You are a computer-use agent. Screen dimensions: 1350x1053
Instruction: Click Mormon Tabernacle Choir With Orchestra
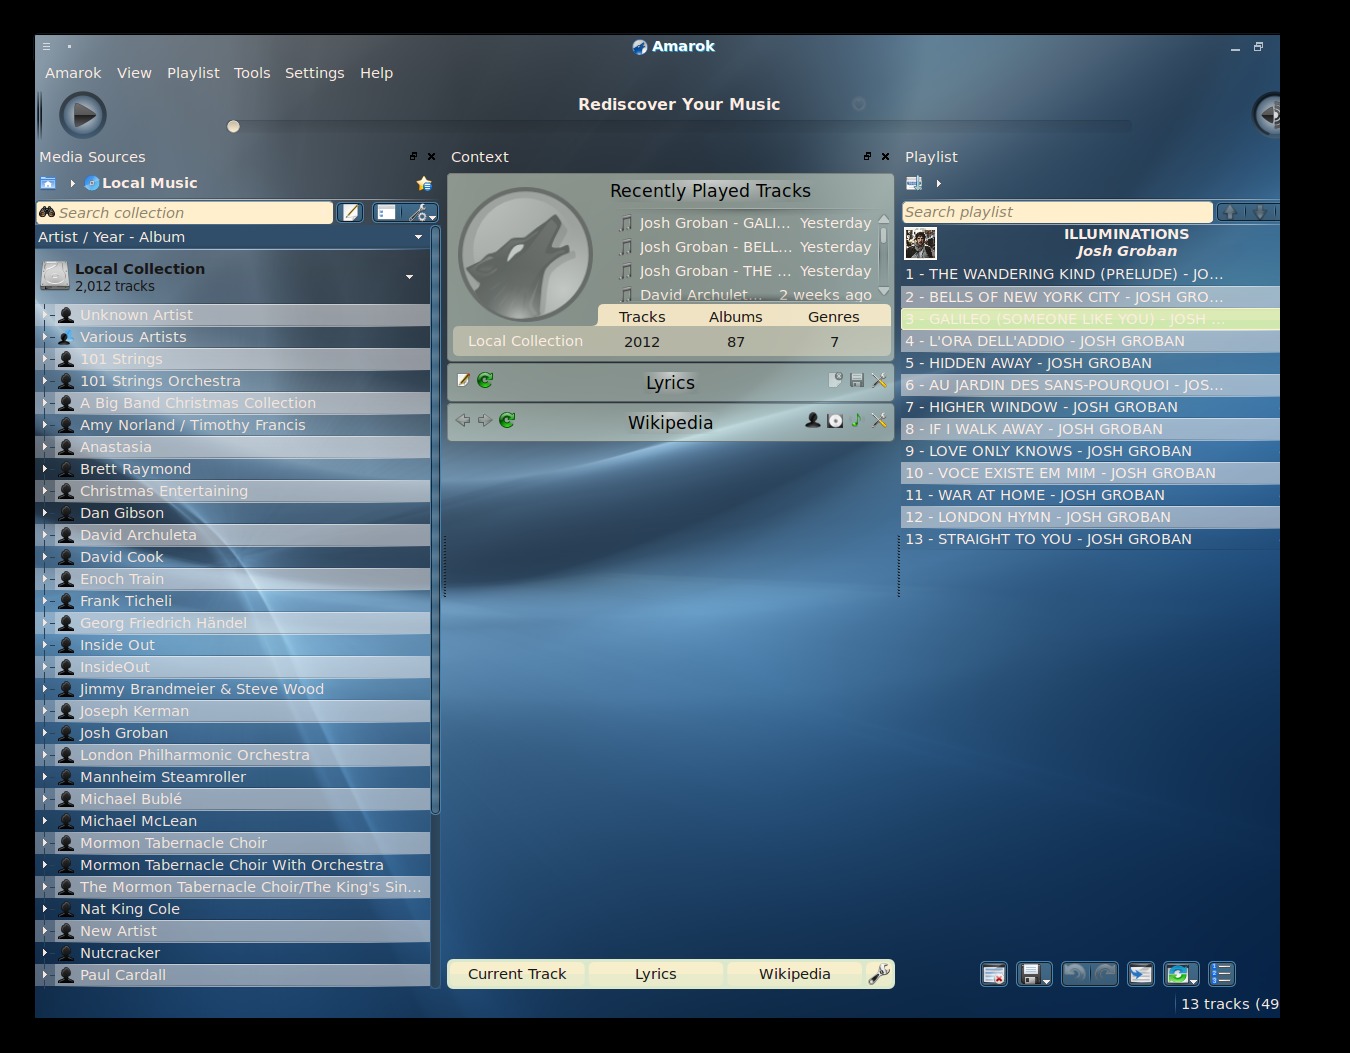(x=232, y=865)
